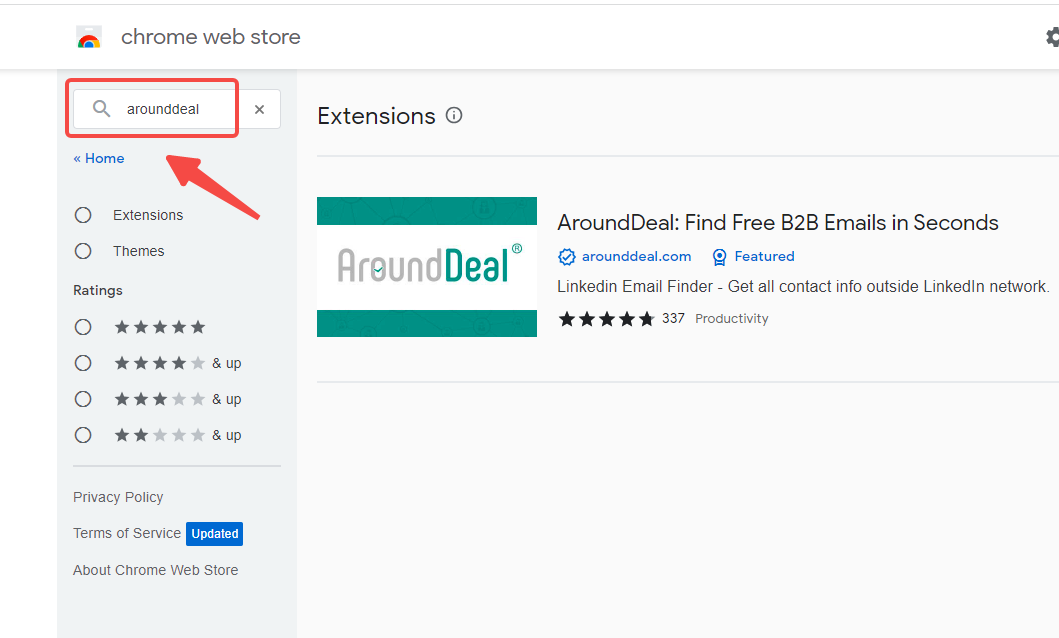Click the verified badge icon next to arounddeal.com
Screen dimensions: 1059x638
tap(567, 257)
